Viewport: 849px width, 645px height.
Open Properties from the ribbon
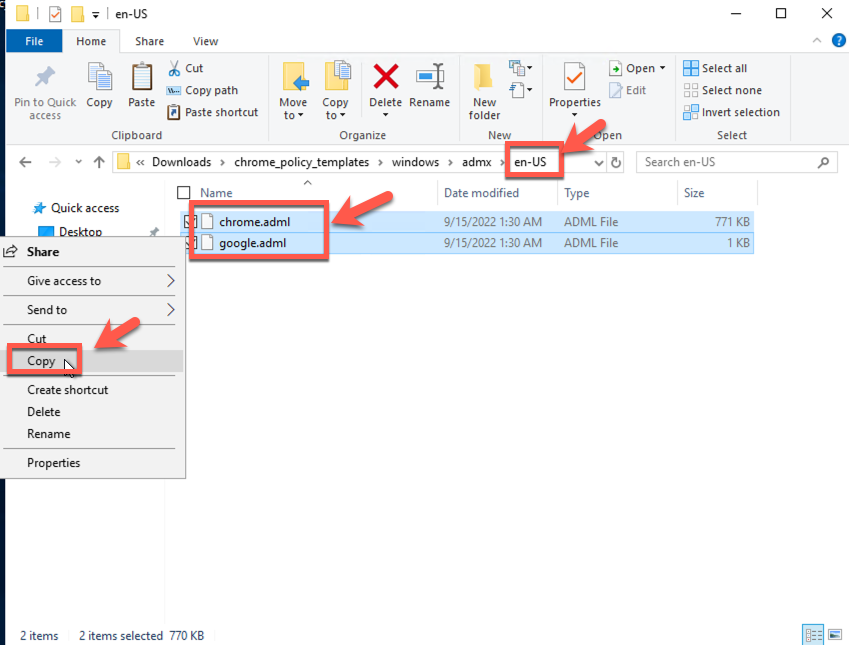[574, 78]
